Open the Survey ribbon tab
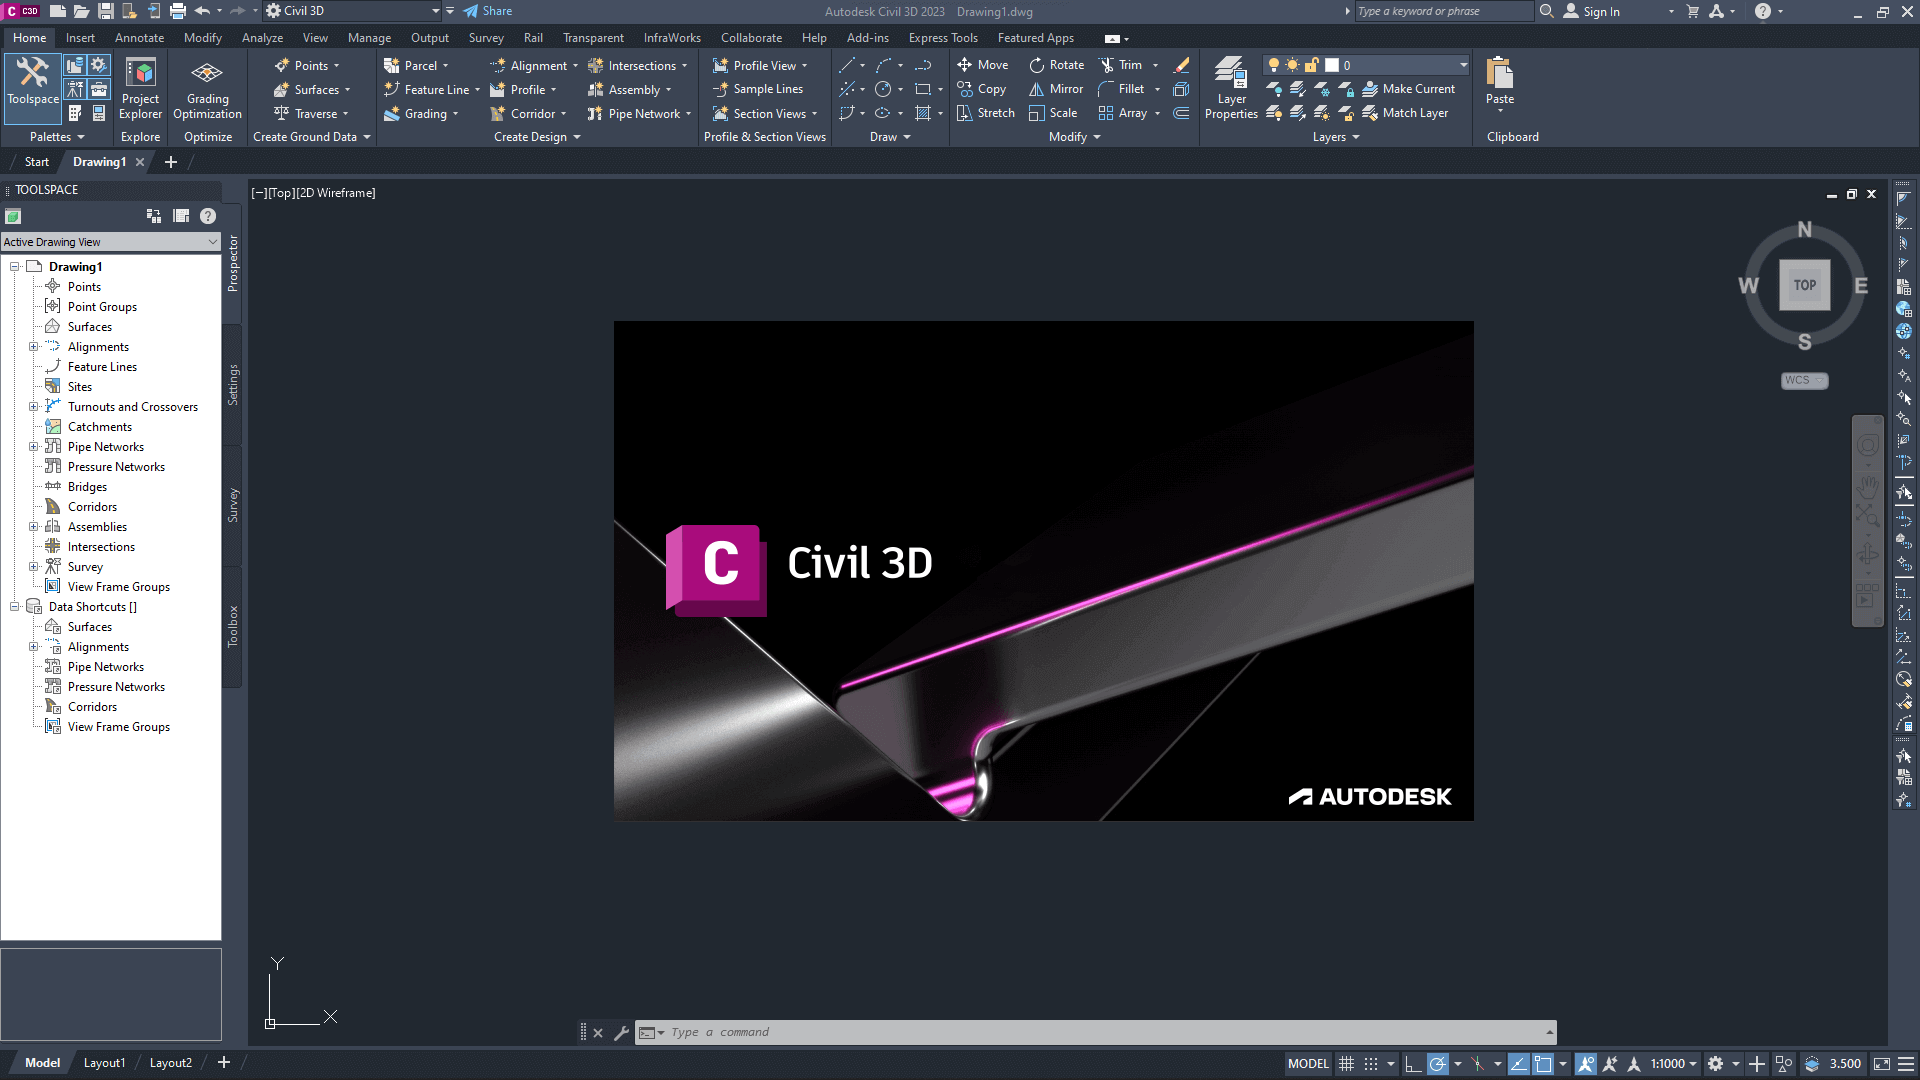This screenshot has width=1920, height=1080. tap(486, 38)
